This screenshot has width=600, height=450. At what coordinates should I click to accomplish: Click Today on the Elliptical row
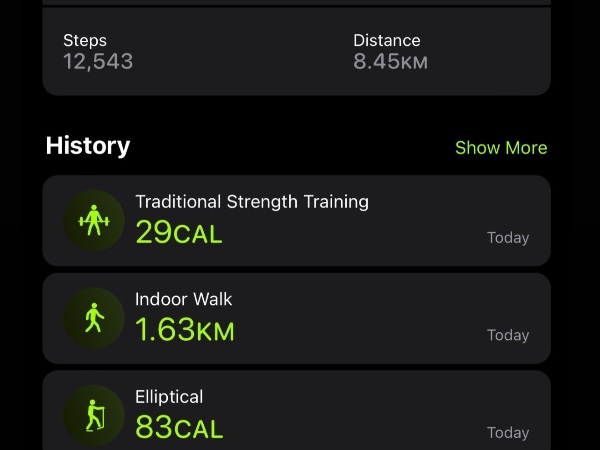point(507,433)
